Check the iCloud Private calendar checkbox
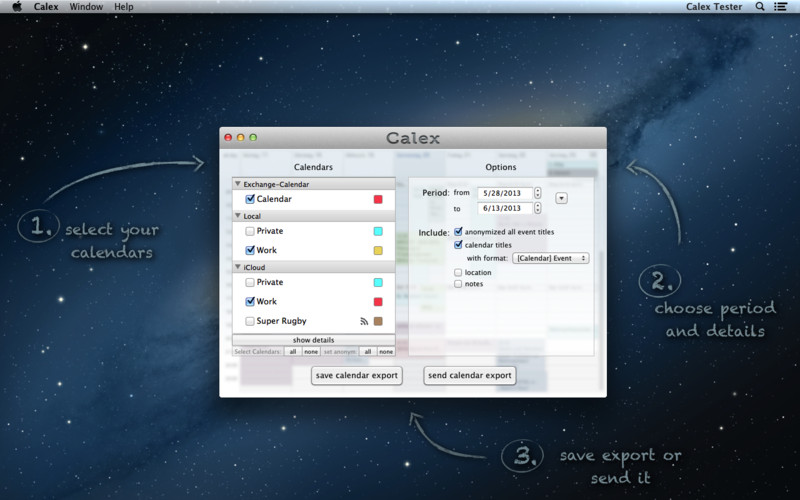This screenshot has height=500, width=800. click(x=250, y=282)
